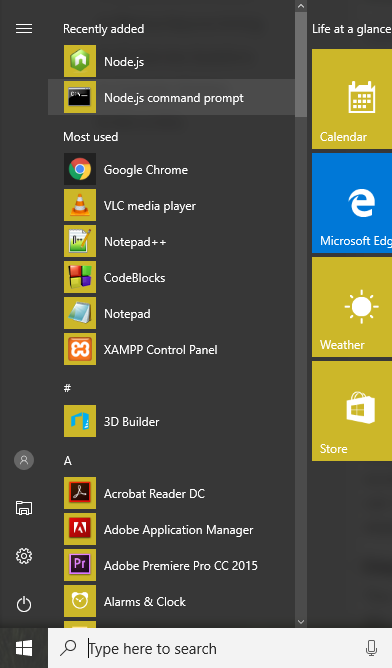
Task: Select 'Node.js command prompt' text label
Action: point(174,98)
